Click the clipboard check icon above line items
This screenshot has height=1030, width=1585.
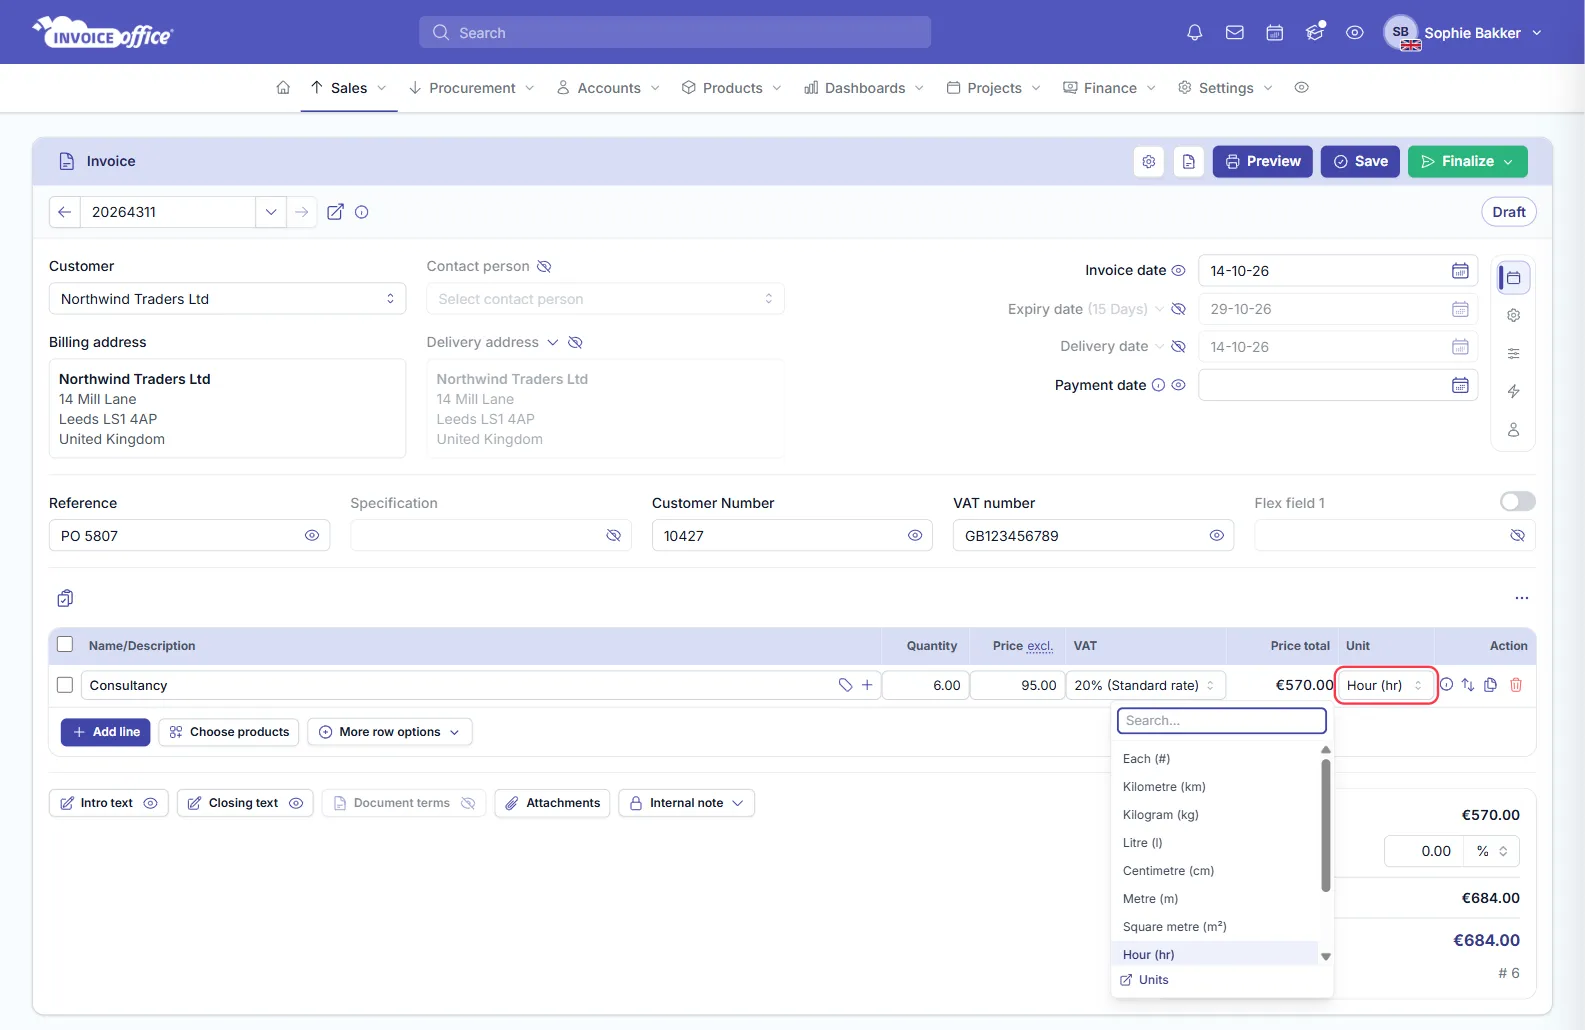(65, 598)
